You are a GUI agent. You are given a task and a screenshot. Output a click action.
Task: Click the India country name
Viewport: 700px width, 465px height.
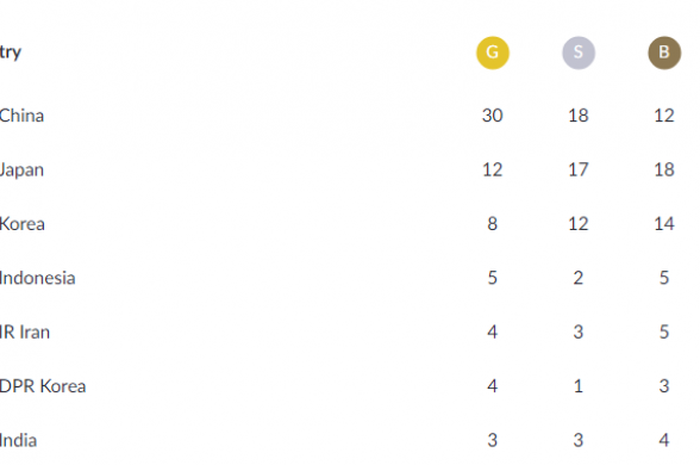tap(19, 440)
